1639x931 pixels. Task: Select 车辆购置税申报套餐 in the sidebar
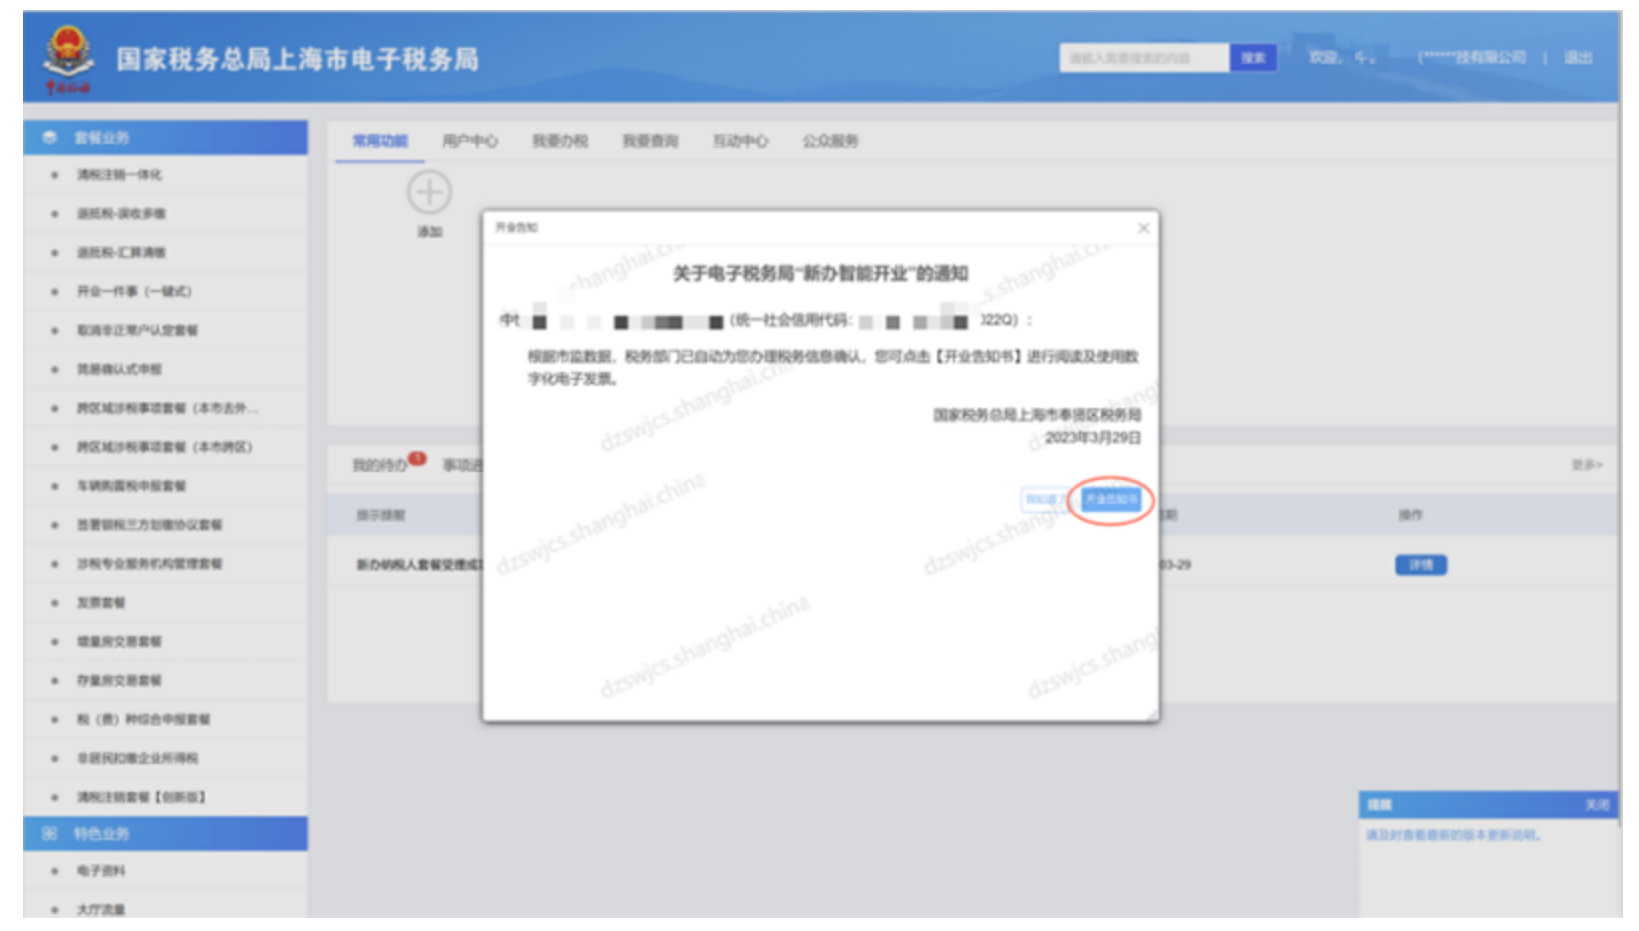[x=132, y=486]
